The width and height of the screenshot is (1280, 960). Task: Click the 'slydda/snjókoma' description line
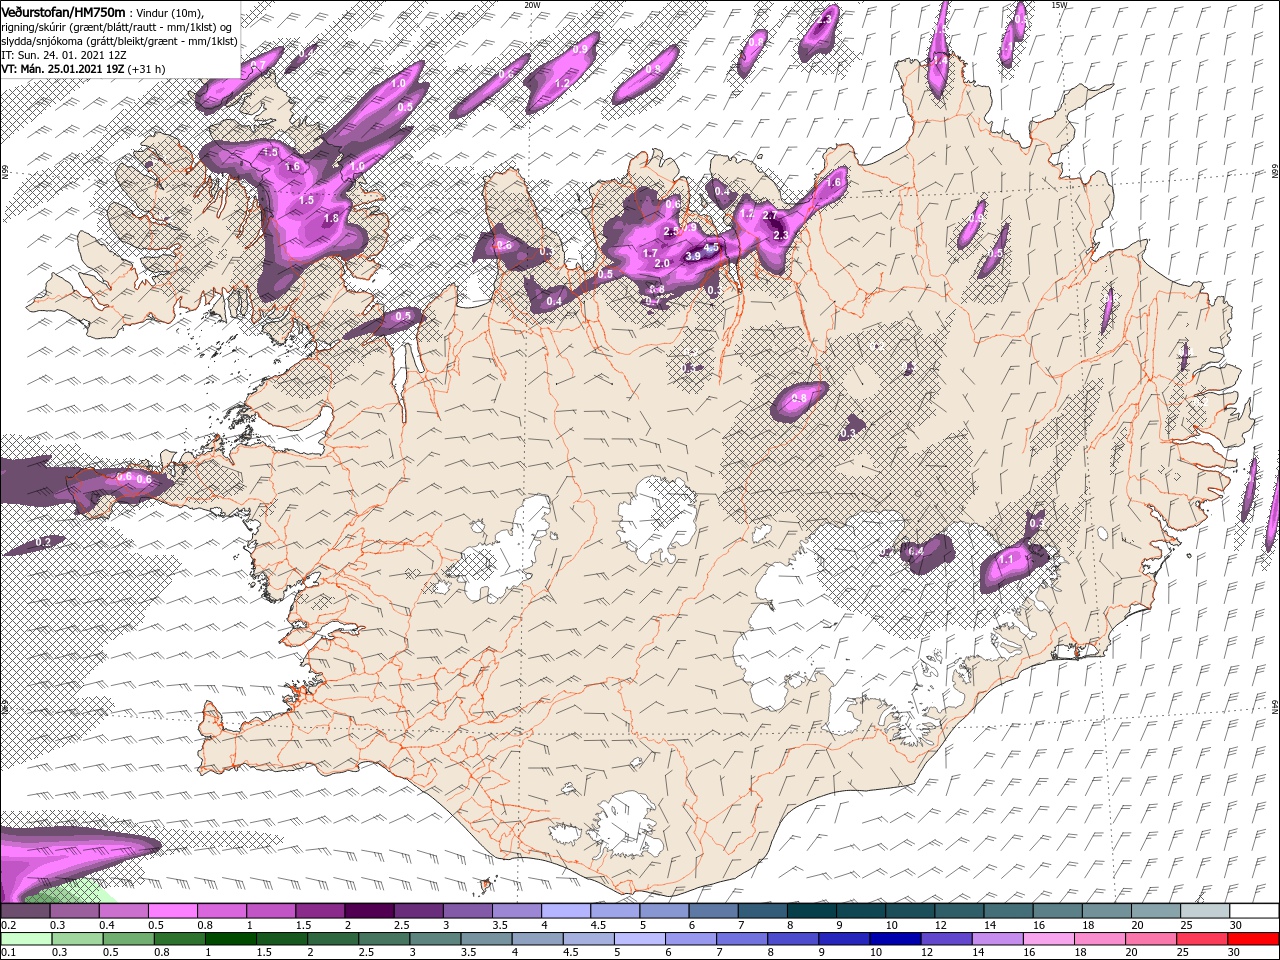119,41
